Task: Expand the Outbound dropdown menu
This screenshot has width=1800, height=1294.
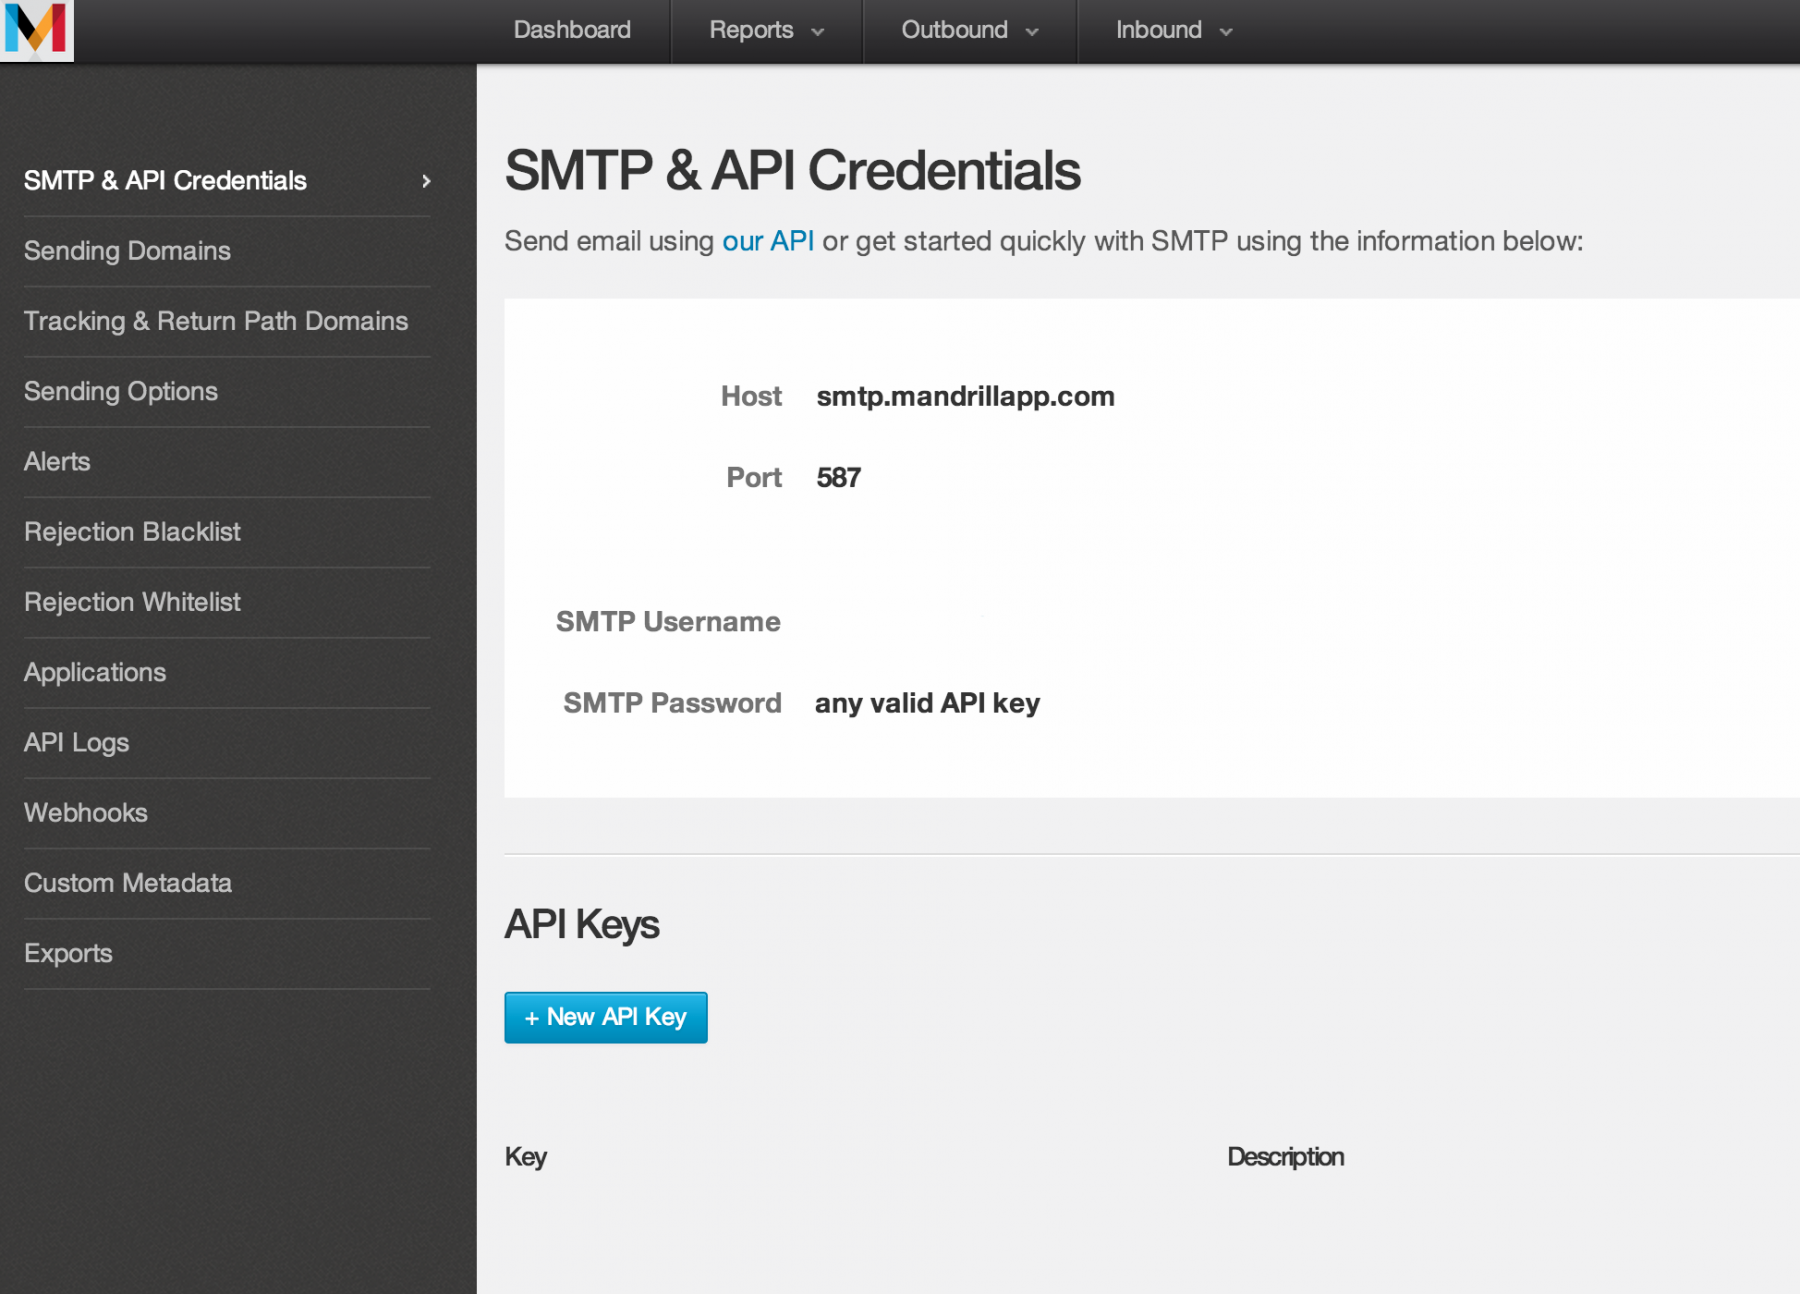Action: tap(967, 30)
